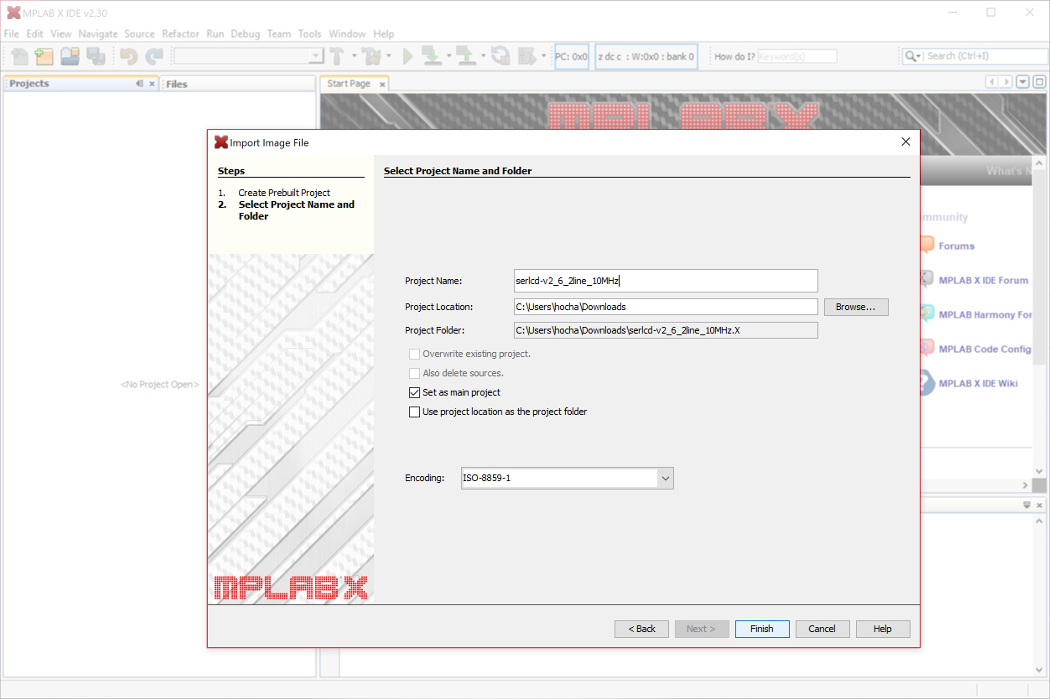Click the PC: 0x0 status box

[571, 56]
